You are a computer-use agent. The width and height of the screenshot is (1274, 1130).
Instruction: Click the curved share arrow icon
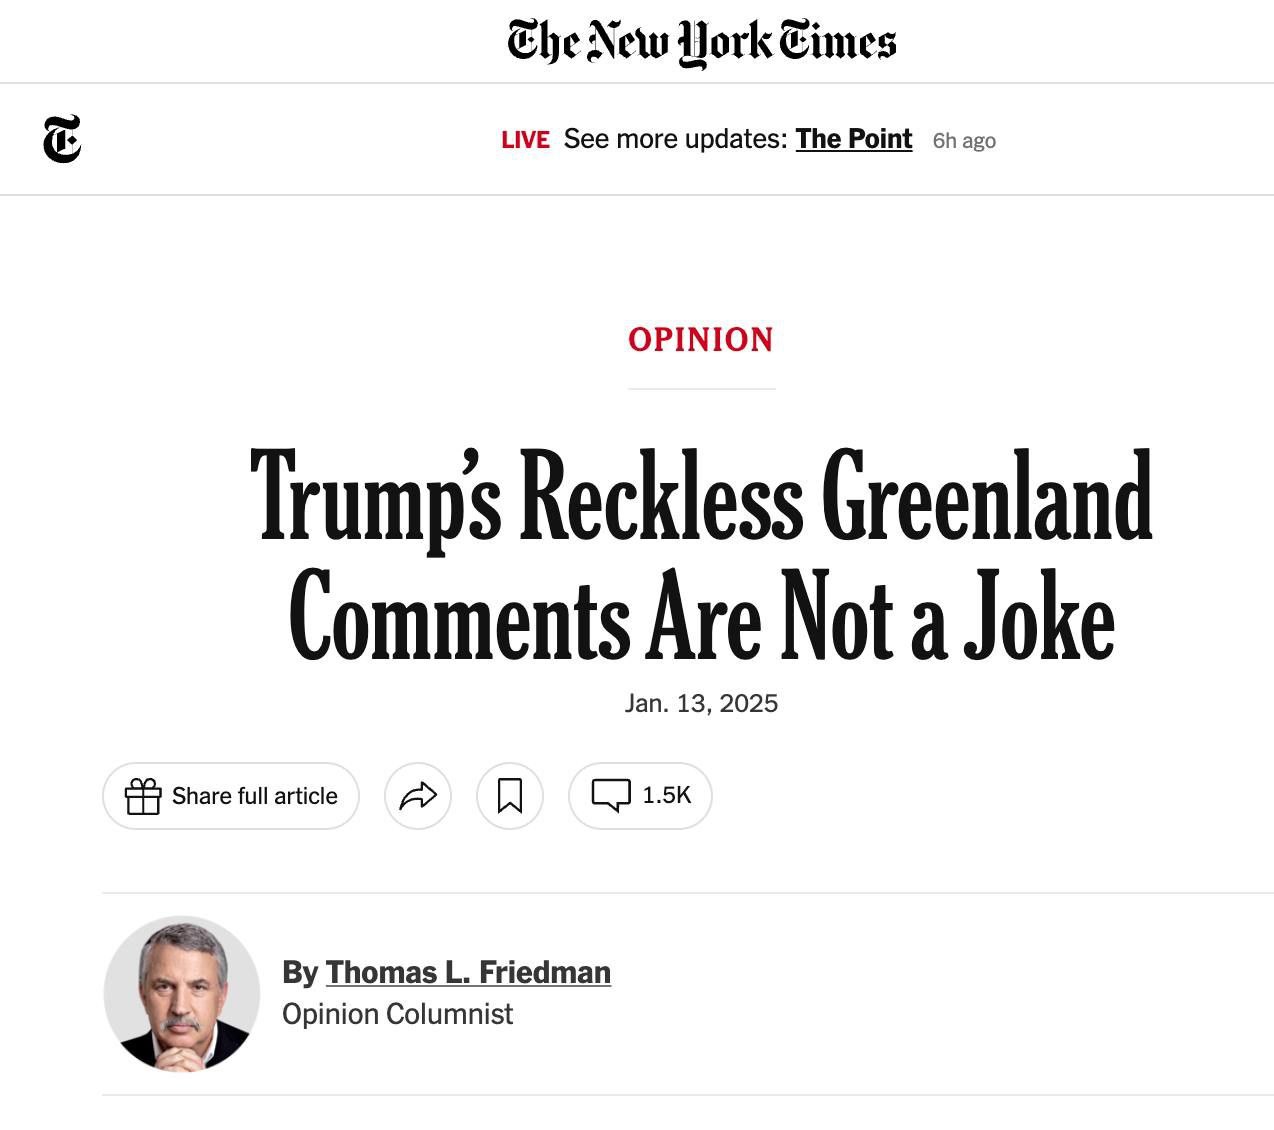point(418,796)
